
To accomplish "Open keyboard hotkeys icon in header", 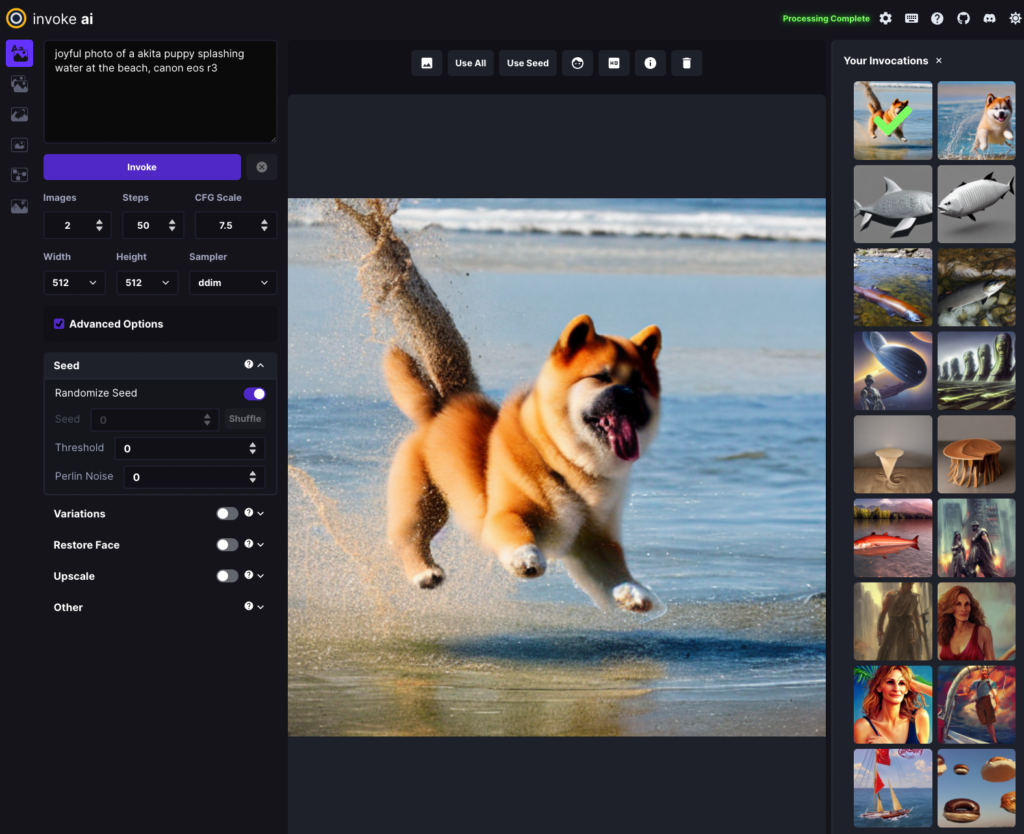I will tap(911, 18).
